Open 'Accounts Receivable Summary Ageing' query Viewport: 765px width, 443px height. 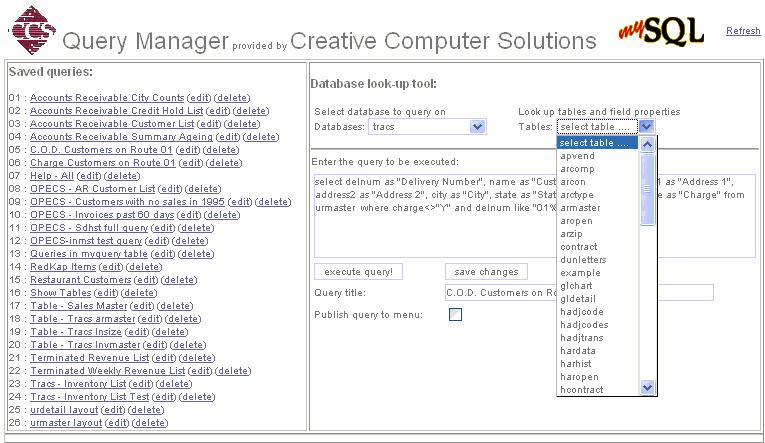[121, 137]
